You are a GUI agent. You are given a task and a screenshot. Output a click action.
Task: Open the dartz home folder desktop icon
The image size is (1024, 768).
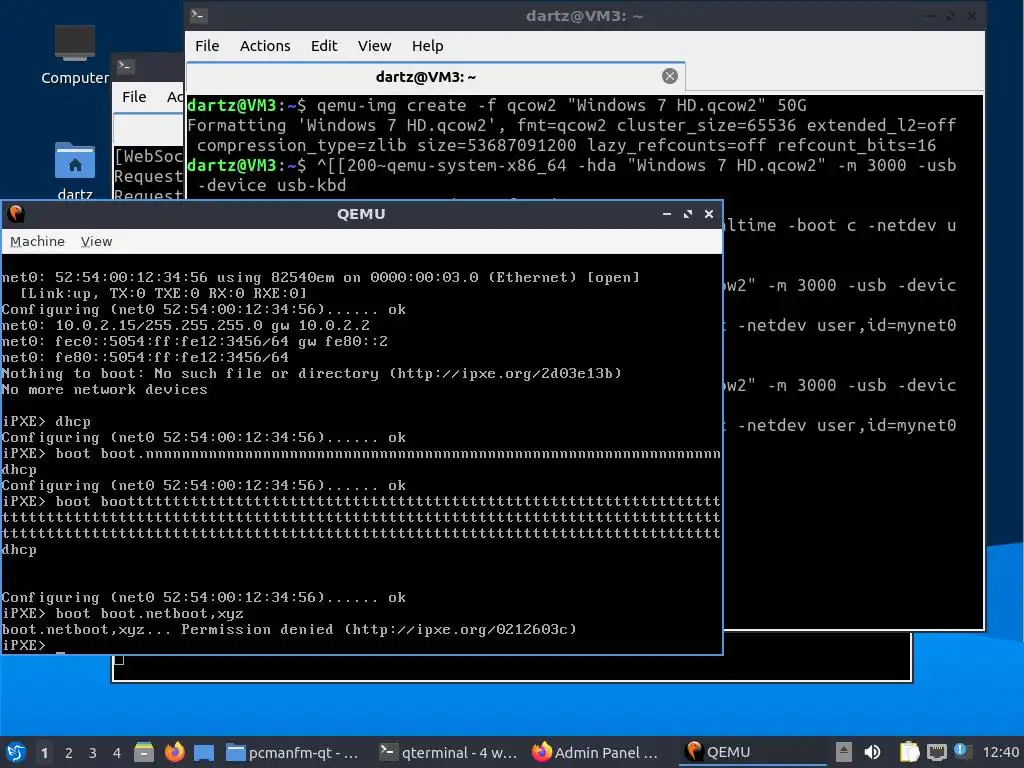click(x=74, y=171)
